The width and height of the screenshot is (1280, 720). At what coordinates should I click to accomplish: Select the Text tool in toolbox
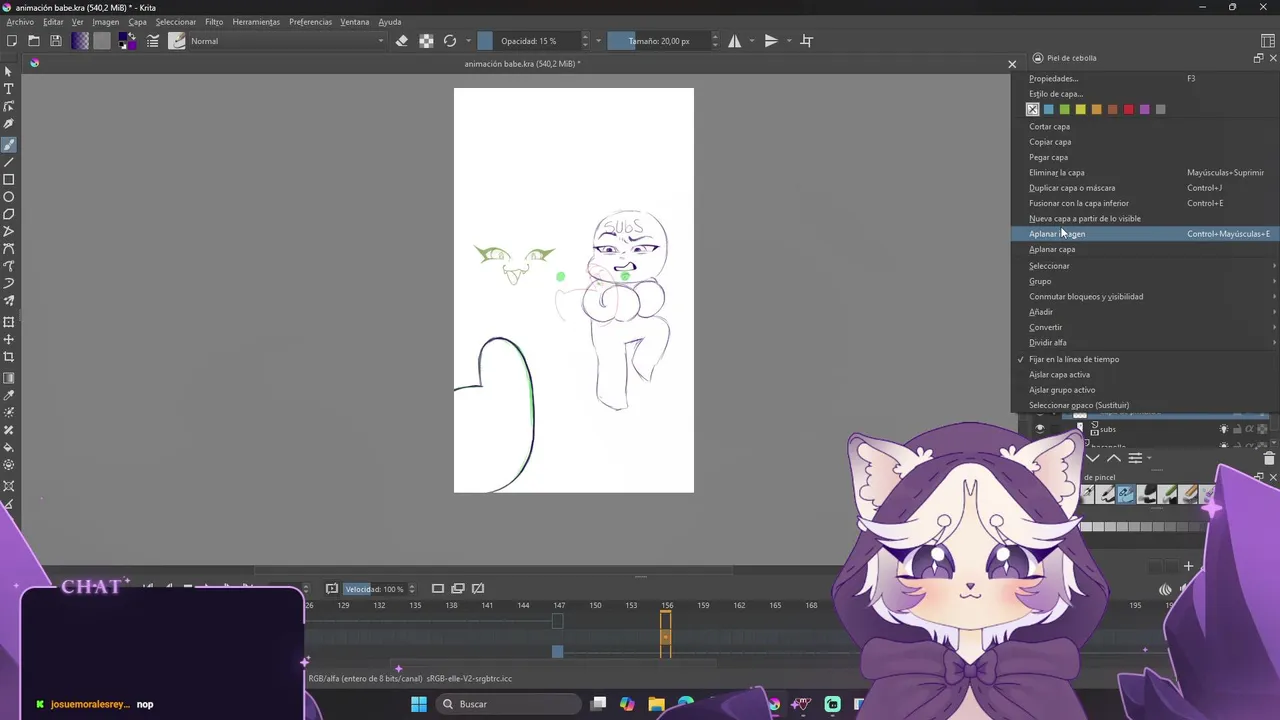tap(9, 89)
